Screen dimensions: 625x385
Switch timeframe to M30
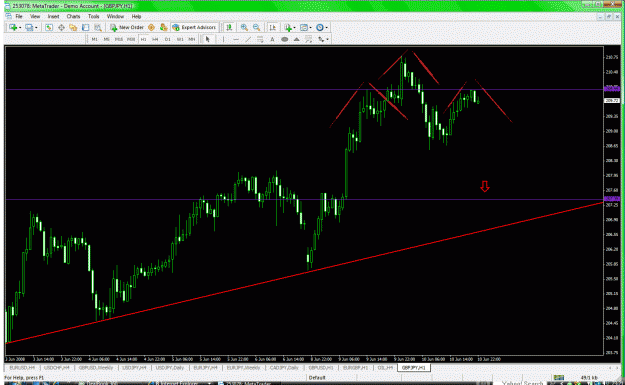[131, 39]
